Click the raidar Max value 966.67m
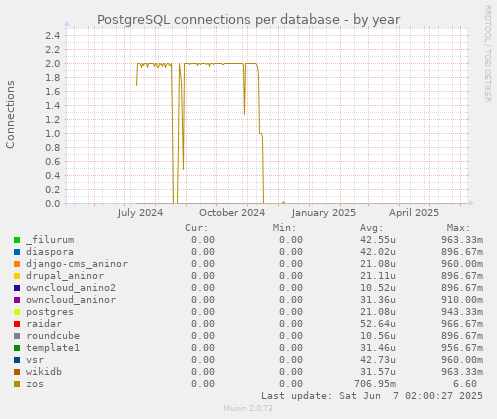This screenshot has width=497, height=419. coord(462,324)
